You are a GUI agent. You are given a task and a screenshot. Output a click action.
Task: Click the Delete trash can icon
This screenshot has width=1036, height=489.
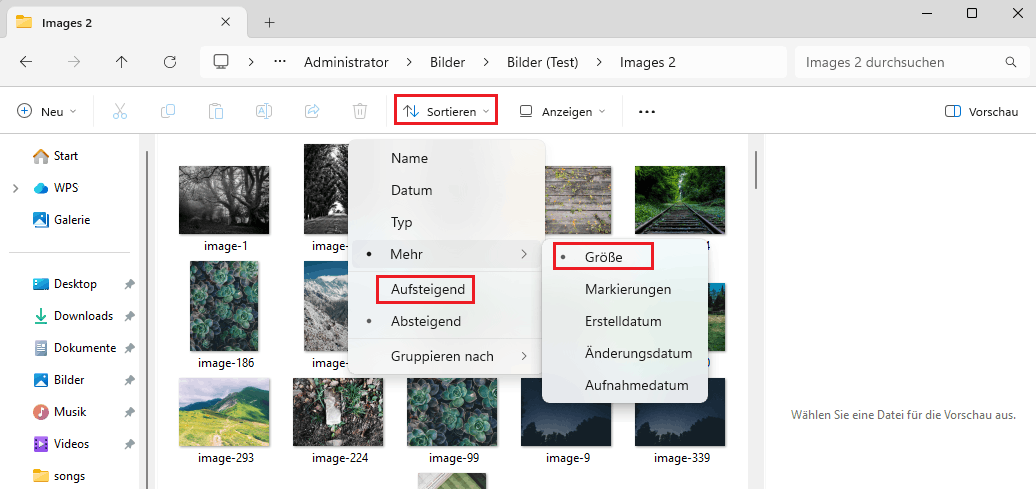pyautogui.click(x=360, y=111)
